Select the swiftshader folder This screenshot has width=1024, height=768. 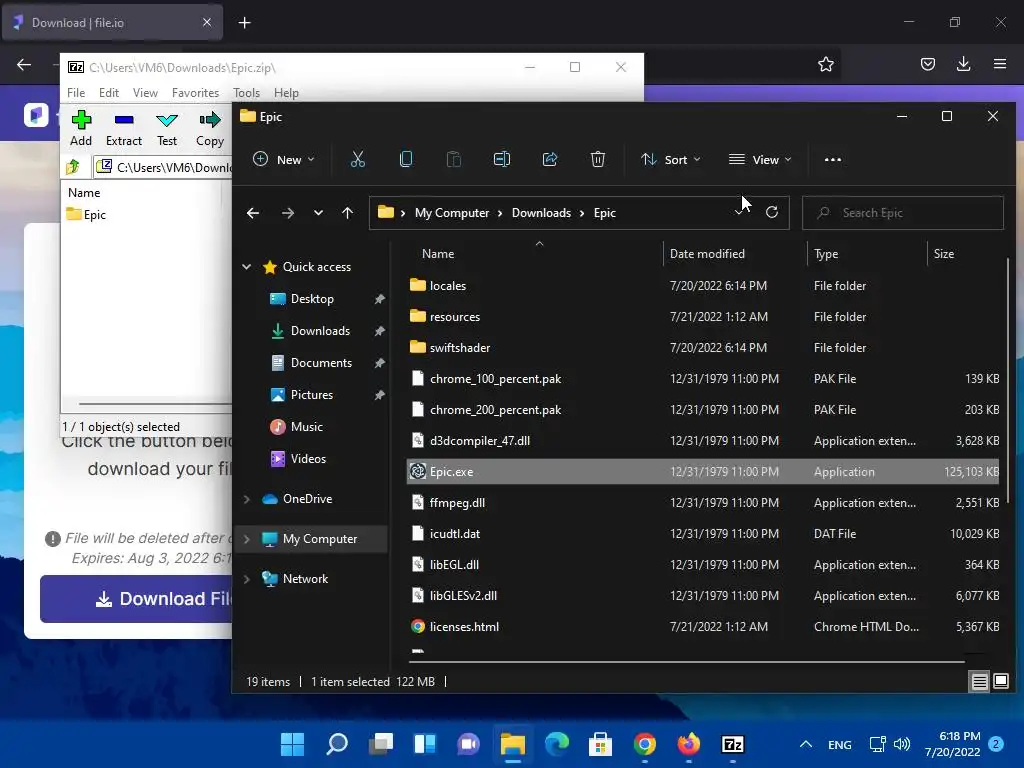coord(703,347)
